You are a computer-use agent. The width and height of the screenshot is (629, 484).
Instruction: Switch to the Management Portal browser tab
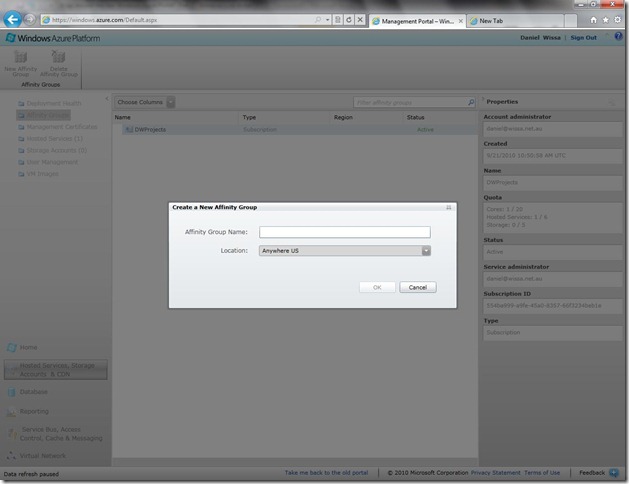tap(412, 19)
